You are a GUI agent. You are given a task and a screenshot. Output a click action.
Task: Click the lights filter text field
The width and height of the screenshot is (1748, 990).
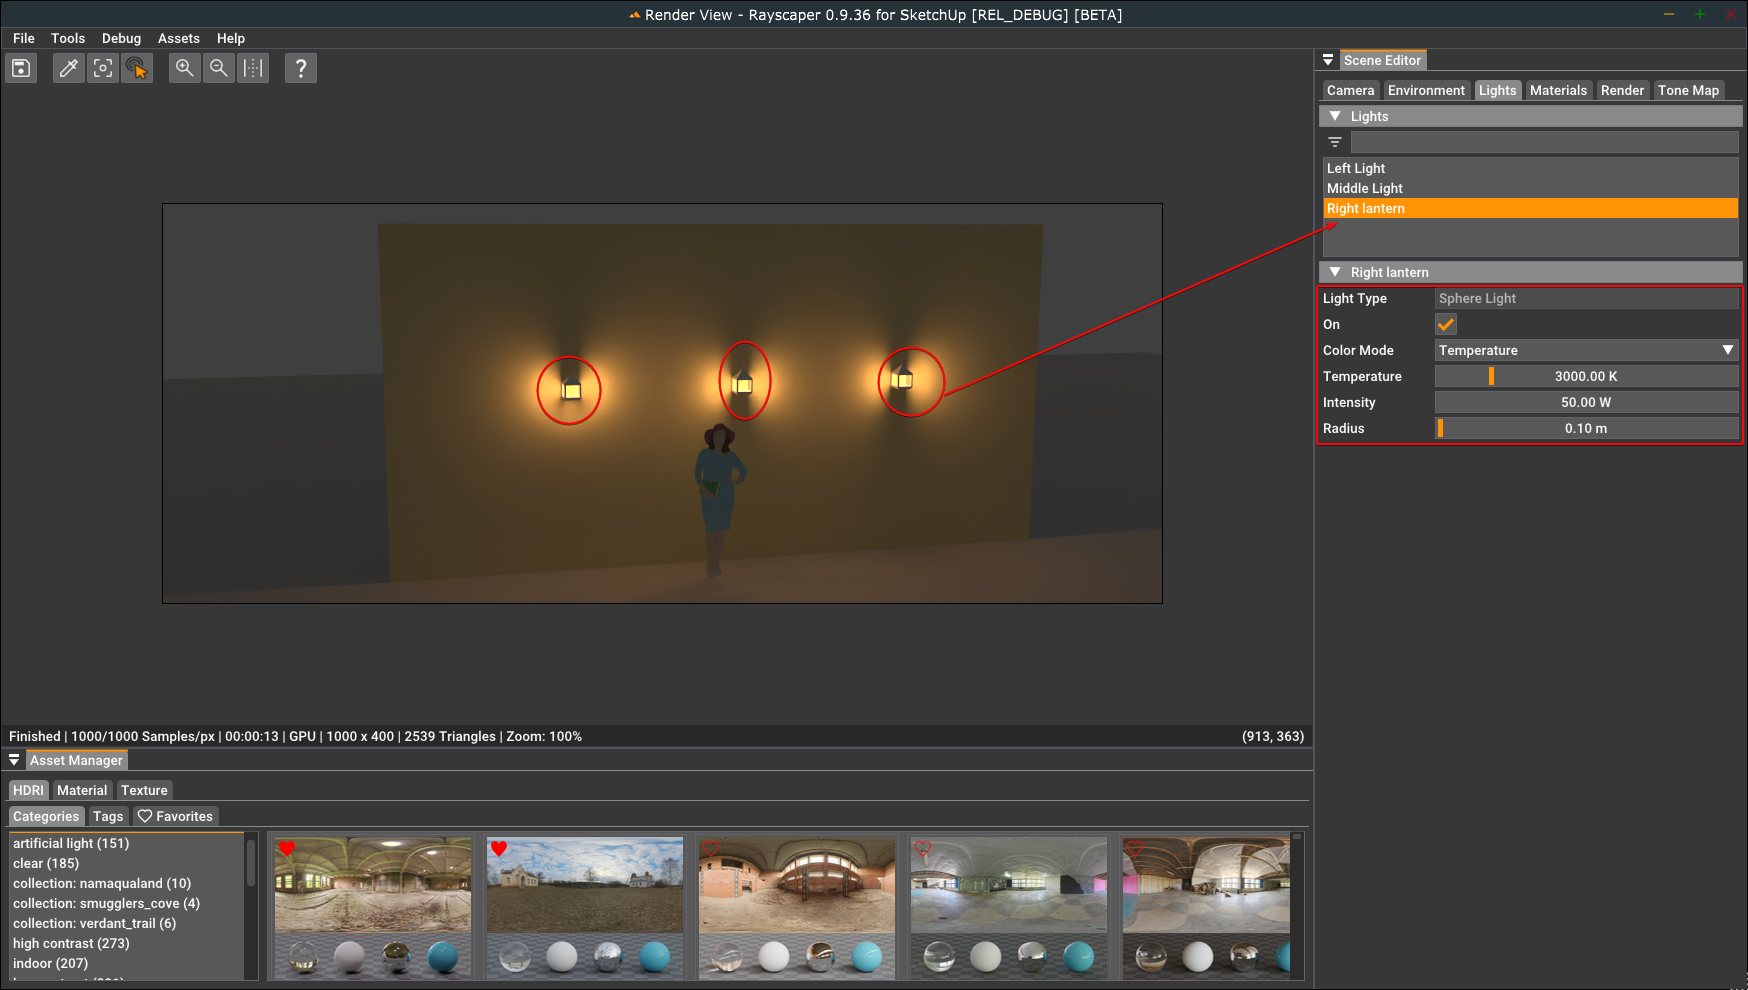click(1544, 142)
